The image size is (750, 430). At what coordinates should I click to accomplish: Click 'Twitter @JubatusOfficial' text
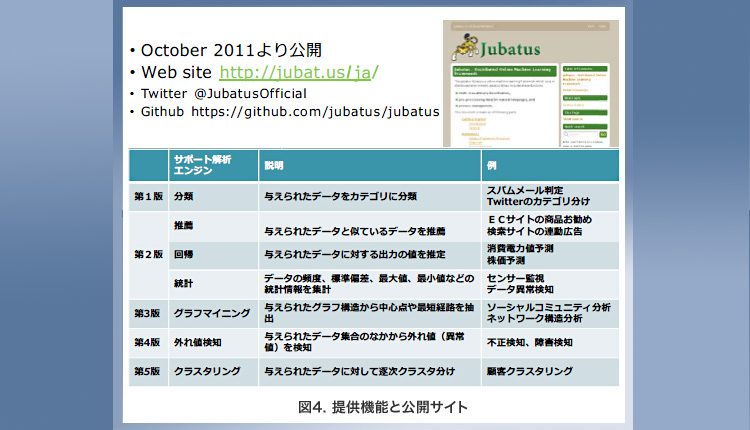pyautogui.click(x=224, y=93)
